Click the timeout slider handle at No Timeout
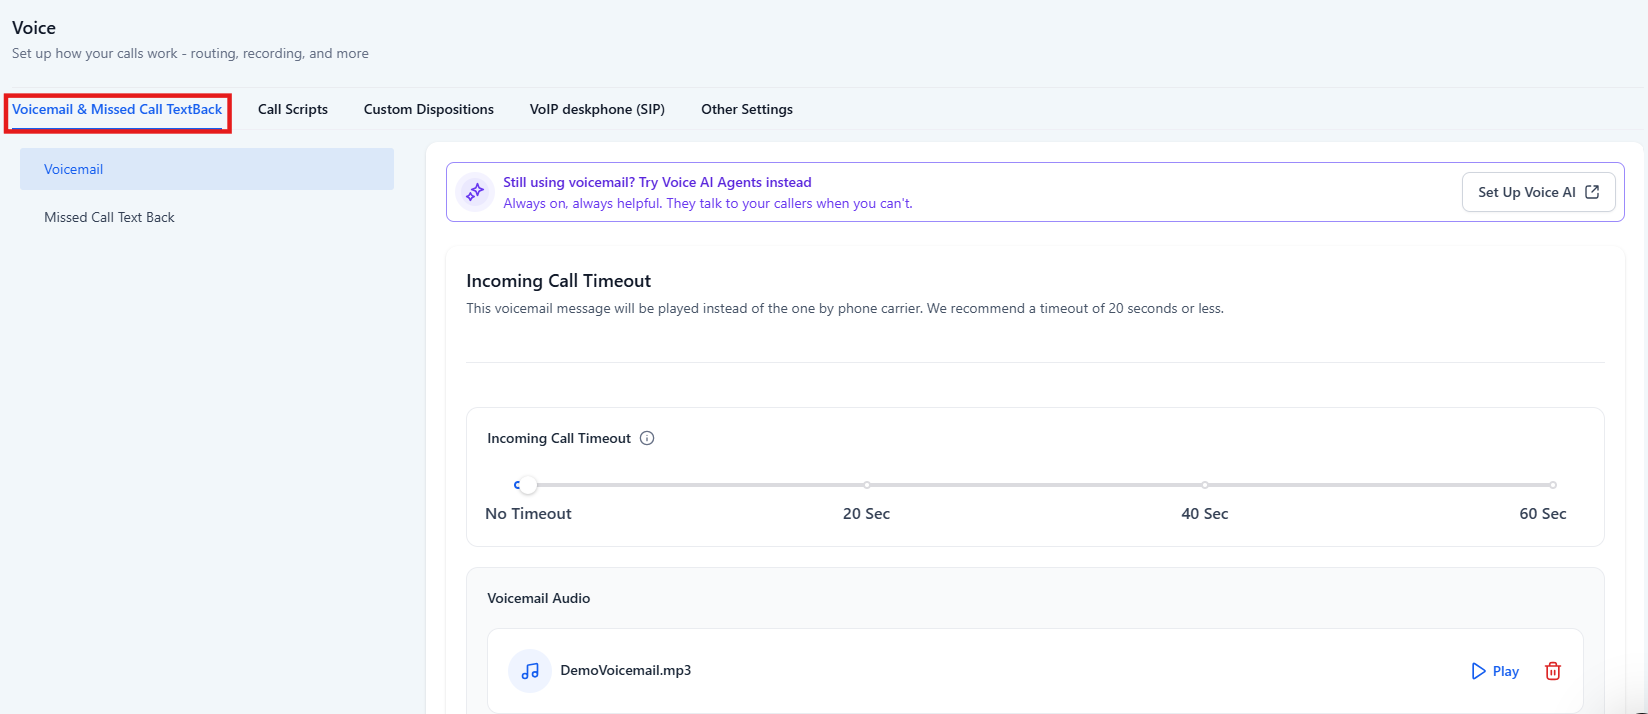Image resolution: width=1648 pixels, height=714 pixels. click(528, 485)
